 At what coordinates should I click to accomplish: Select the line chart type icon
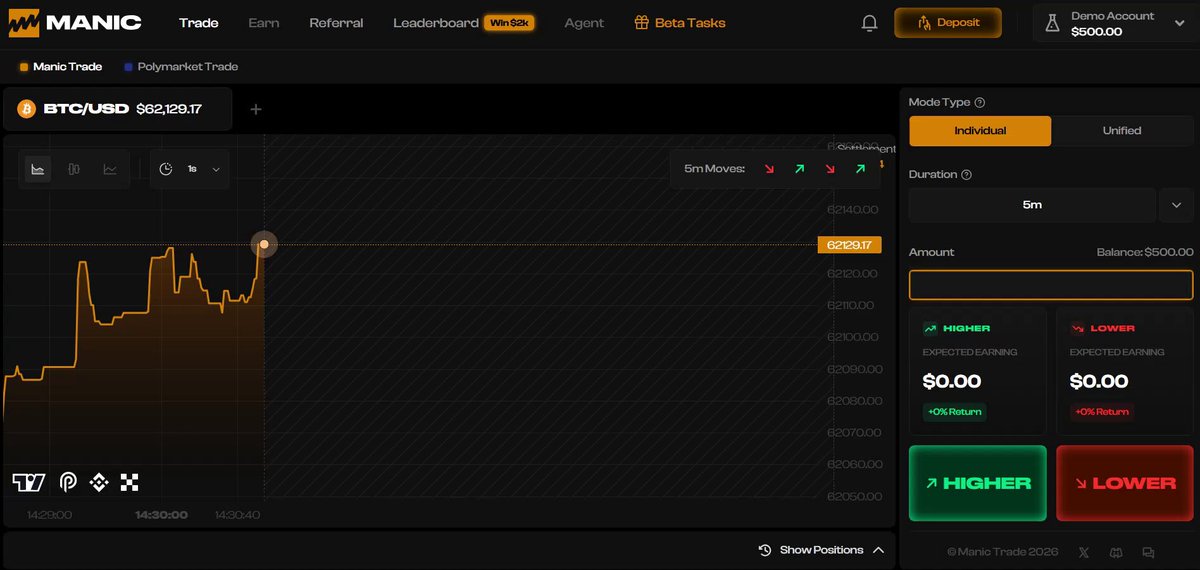[x=110, y=169]
